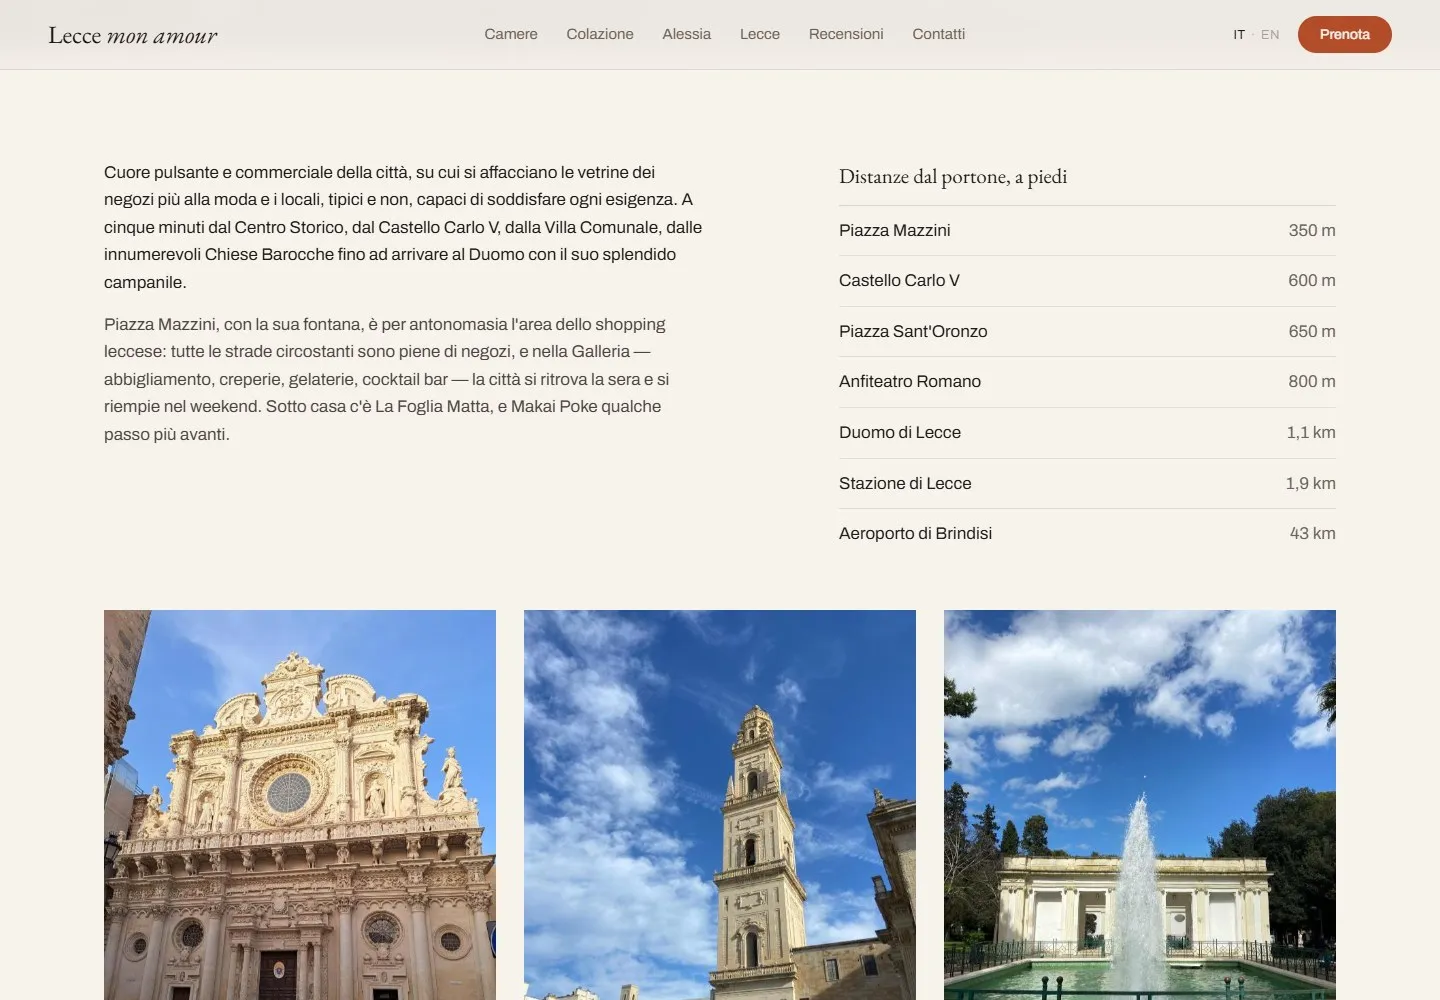Click the 43 km distance value
The width and height of the screenshot is (1440, 1000).
coord(1313,533)
